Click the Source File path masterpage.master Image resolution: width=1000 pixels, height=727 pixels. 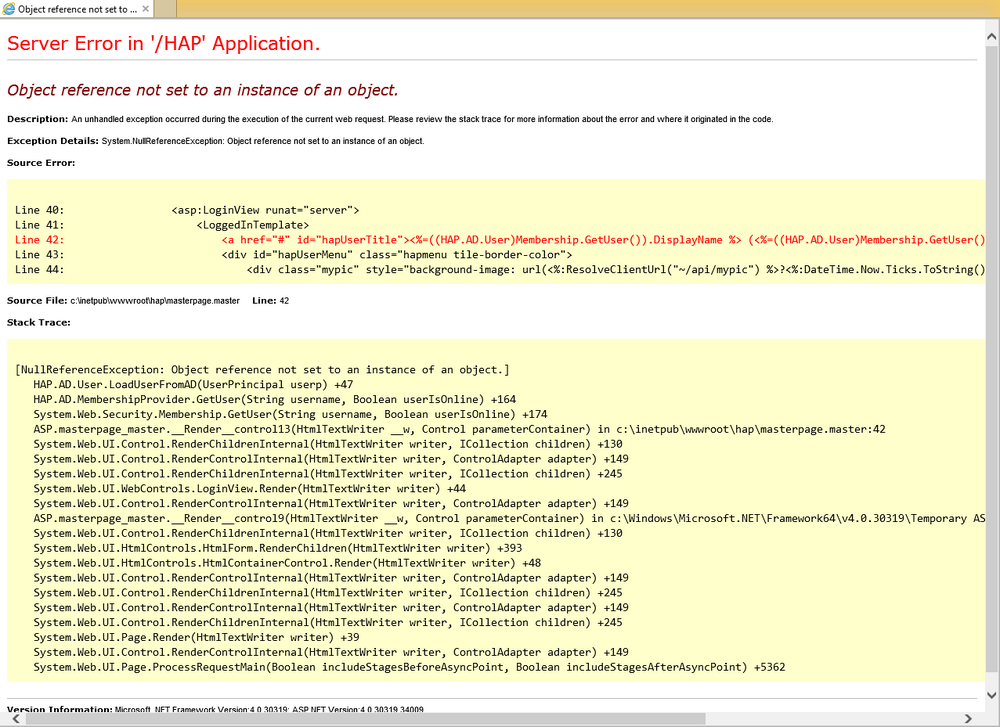(x=155, y=300)
